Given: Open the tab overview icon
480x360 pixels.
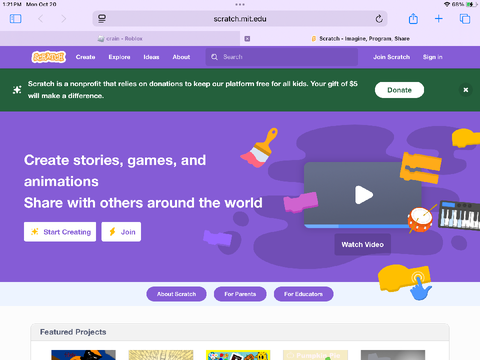Looking at the screenshot, I should click(x=465, y=19).
